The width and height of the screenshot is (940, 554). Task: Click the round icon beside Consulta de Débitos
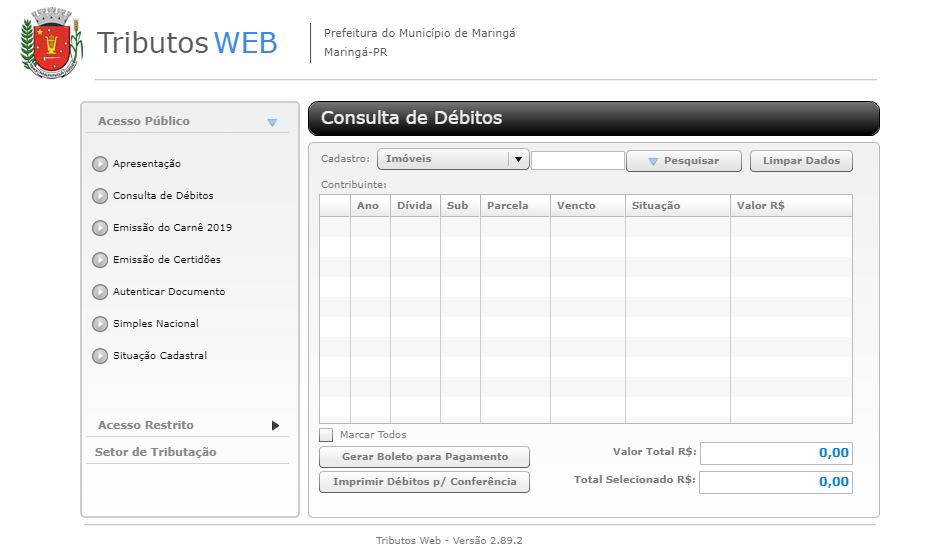[x=100, y=196]
